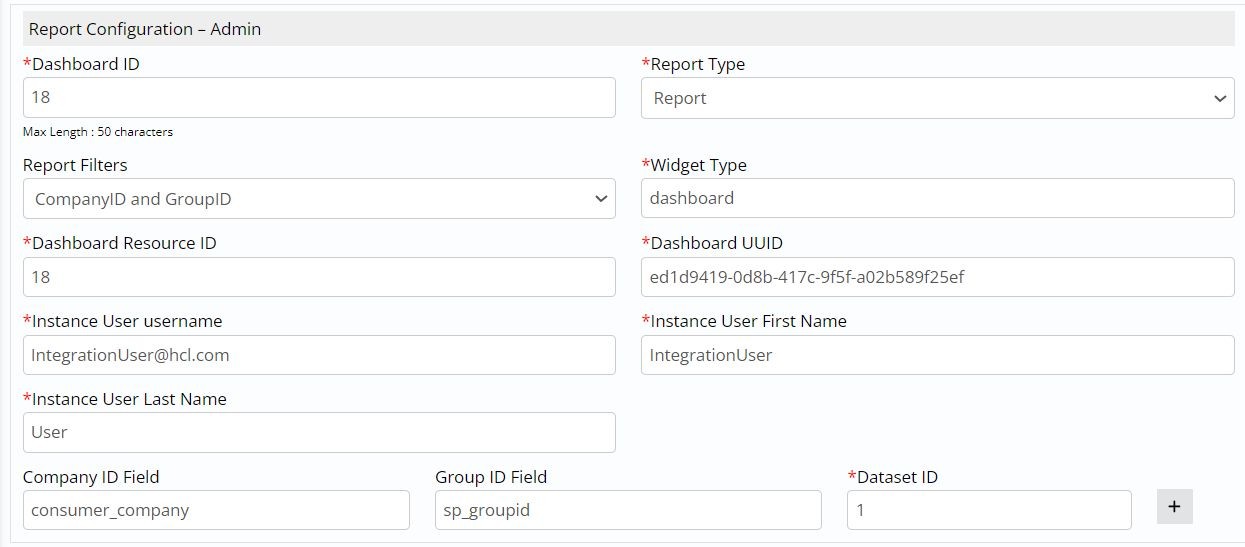Click the Instance User First Name field
The height and width of the screenshot is (547, 1245).
937,355
